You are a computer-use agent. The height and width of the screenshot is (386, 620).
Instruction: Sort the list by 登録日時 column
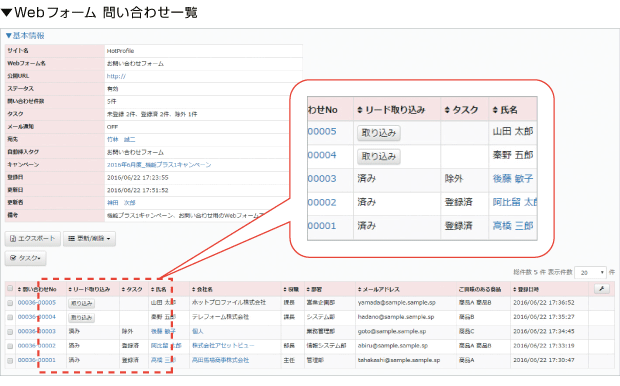click(526, 290)
